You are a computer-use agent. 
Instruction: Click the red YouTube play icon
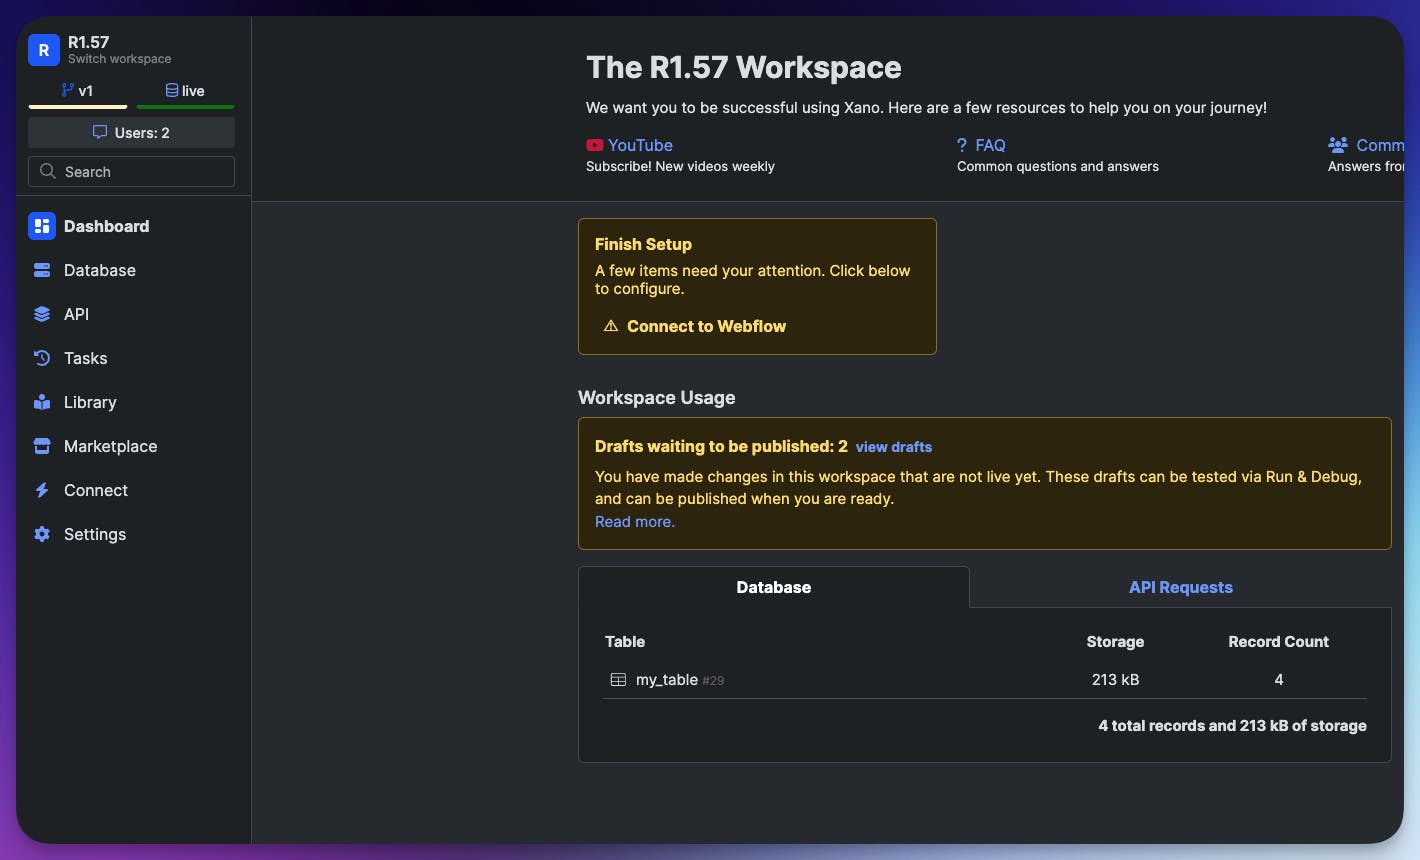(x=595, y=145)
